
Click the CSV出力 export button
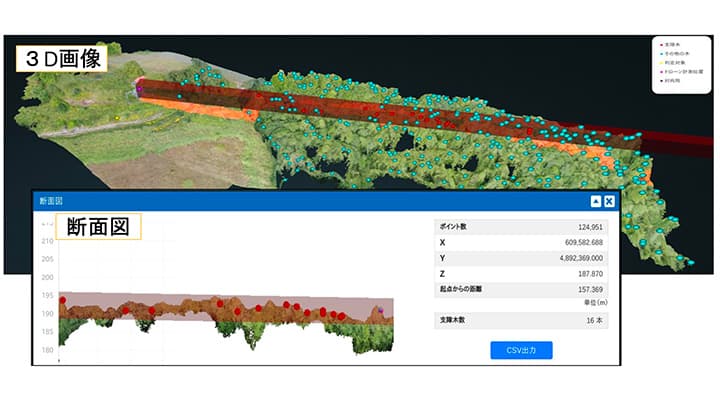(521, 350)
